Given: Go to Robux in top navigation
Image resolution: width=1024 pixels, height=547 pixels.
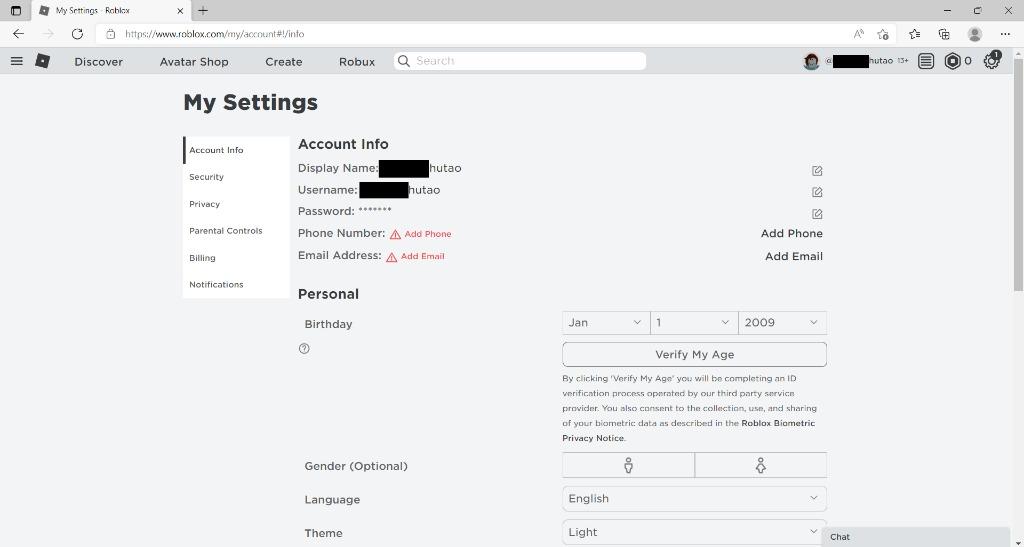Looking at the screenshot, I should click(357, 61).
